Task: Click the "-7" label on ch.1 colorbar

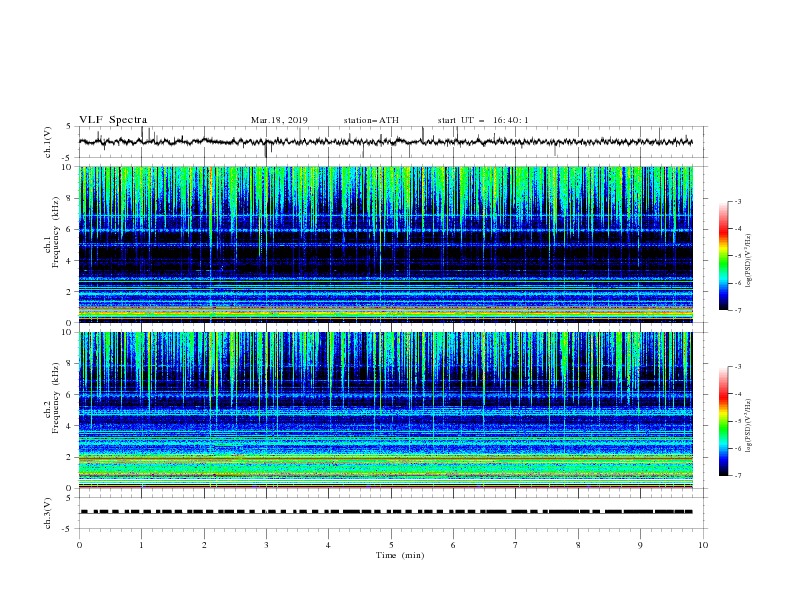Action: [x=738, y=310]
